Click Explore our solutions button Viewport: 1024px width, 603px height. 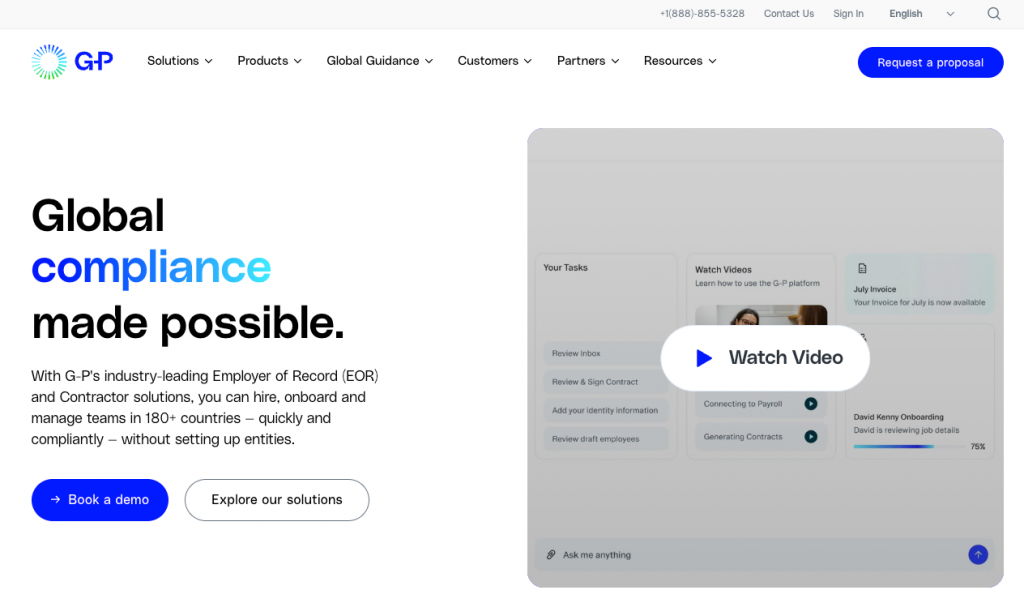(x=277, y=500)
